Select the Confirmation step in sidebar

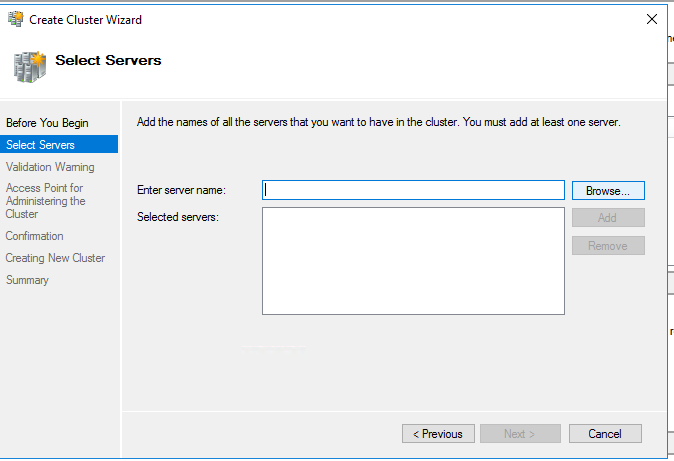[x=34, y=236]
